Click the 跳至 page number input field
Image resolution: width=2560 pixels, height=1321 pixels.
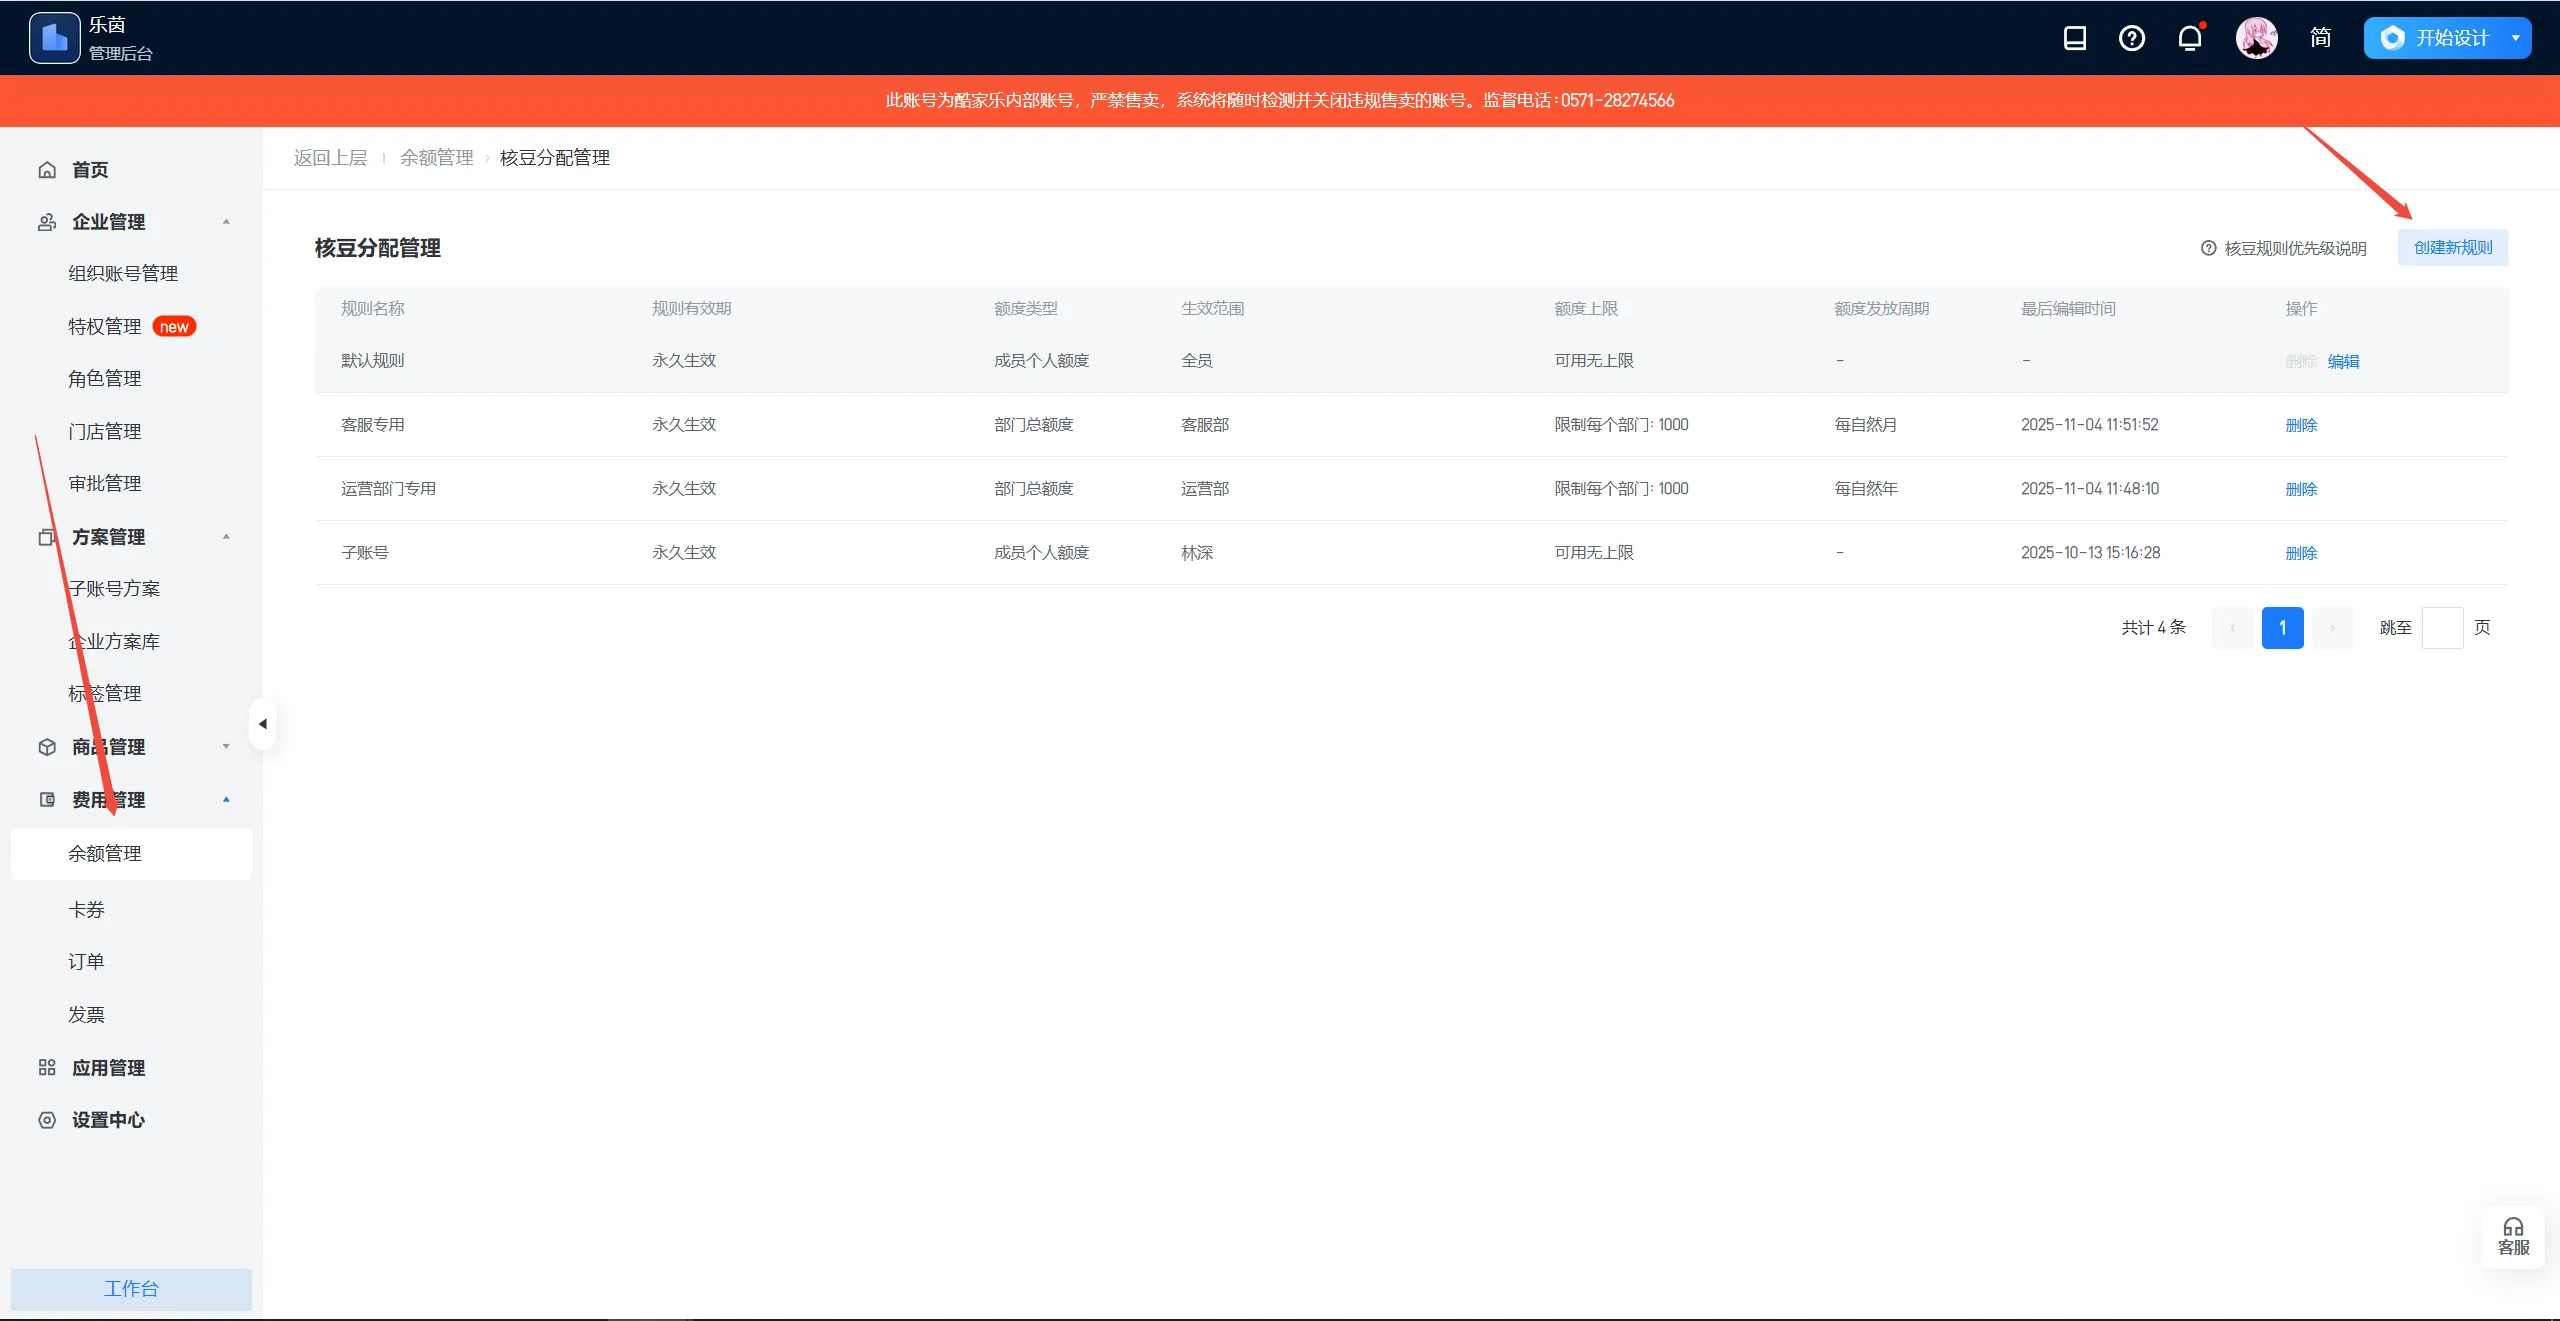point(2442,628)
